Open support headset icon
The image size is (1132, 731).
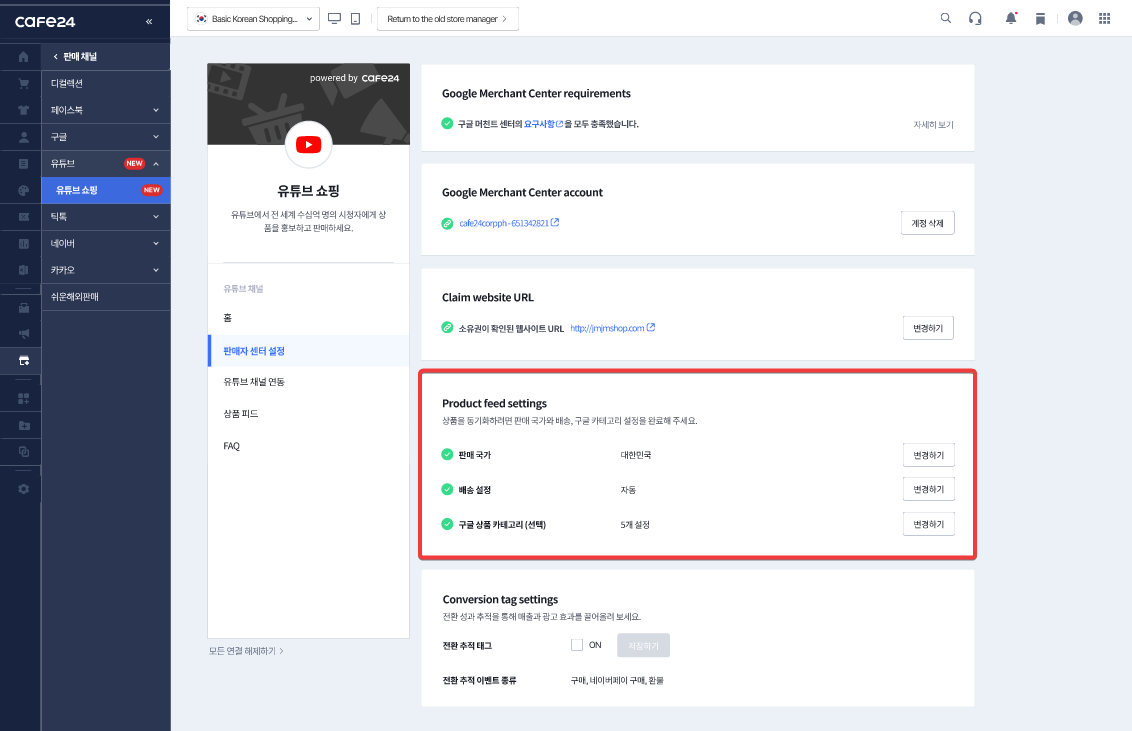(x=975, y=19)
